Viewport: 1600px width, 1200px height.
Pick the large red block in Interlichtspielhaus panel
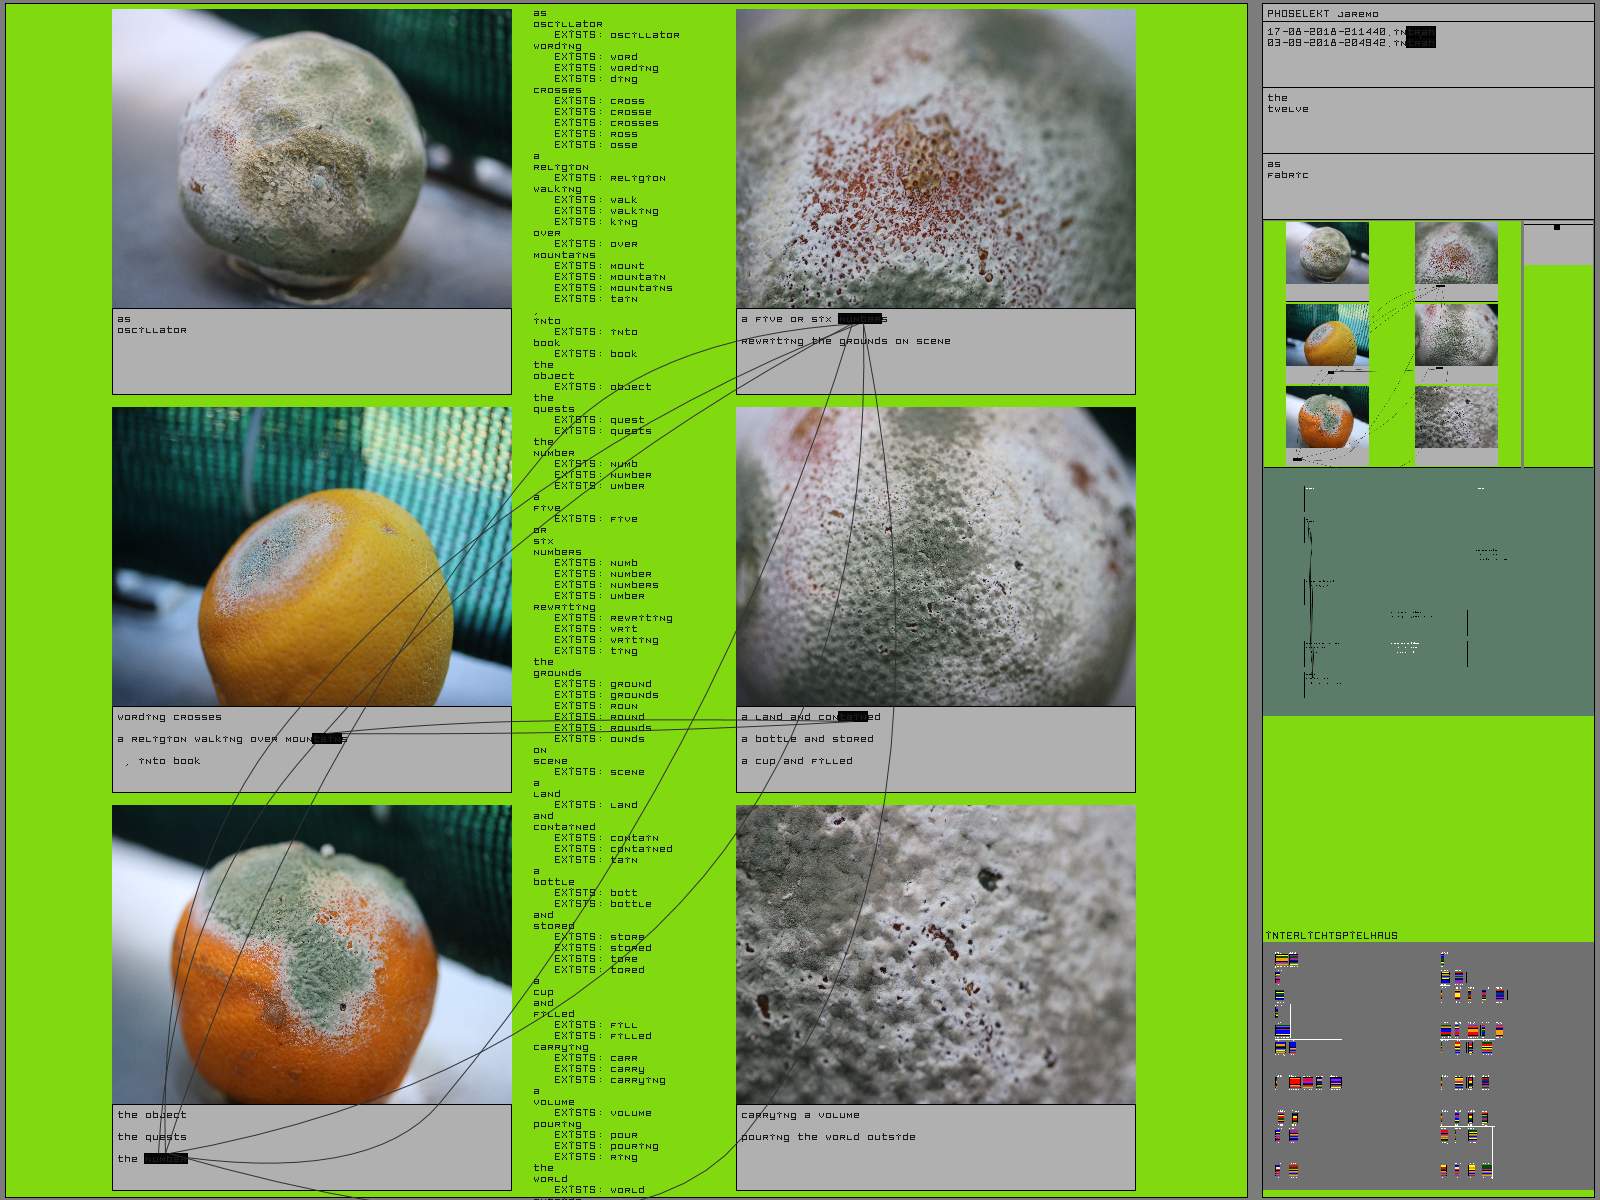pos(1295,1082)
